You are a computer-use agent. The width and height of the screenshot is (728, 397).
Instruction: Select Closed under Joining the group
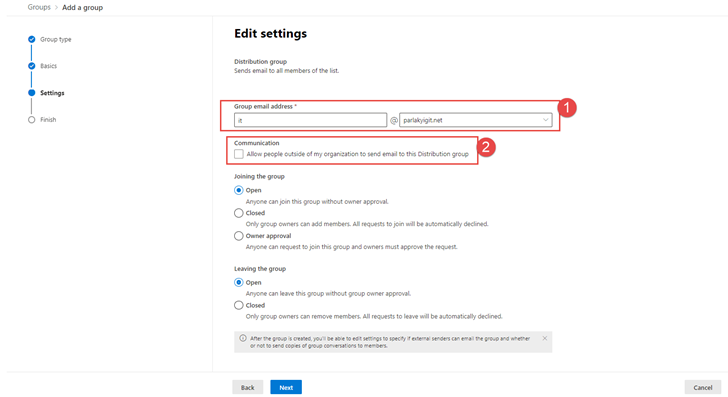pos(239,213)
